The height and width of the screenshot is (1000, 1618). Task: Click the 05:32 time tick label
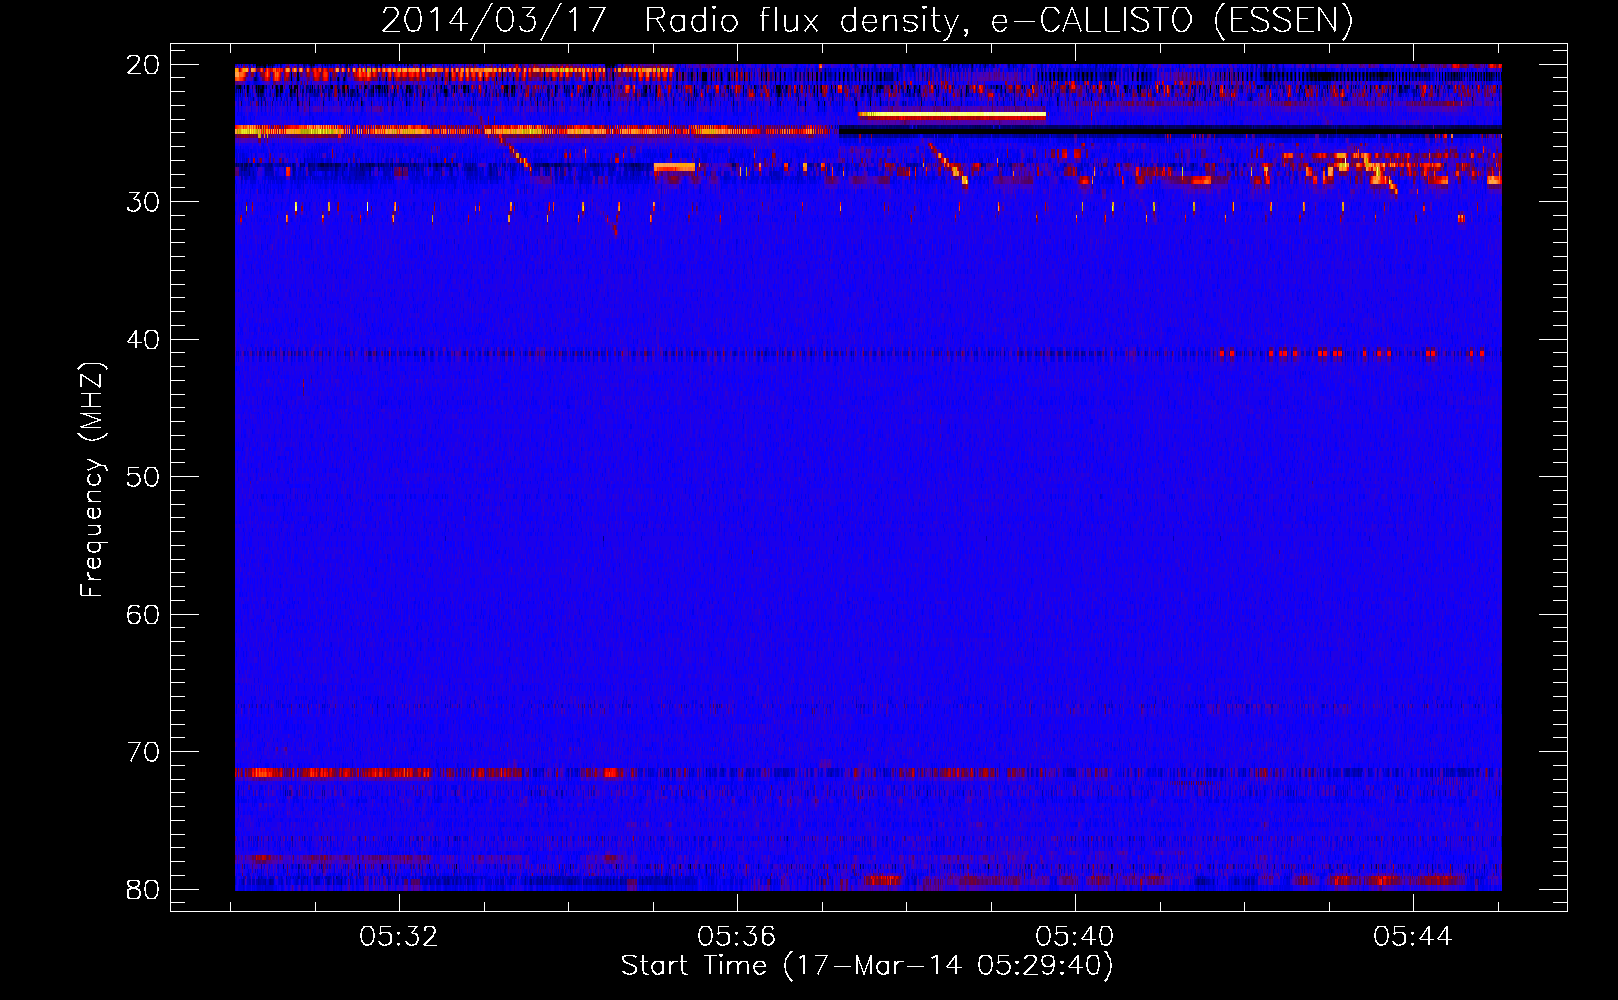pos(399,936)
